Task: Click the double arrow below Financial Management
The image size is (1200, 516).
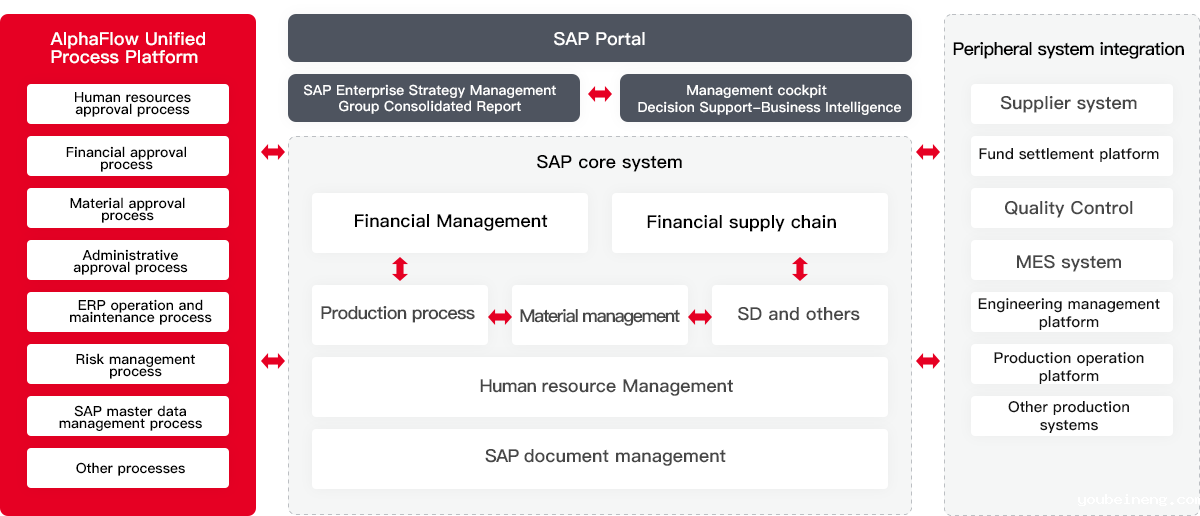Action: pyautogui.click(x=400, y=269)
